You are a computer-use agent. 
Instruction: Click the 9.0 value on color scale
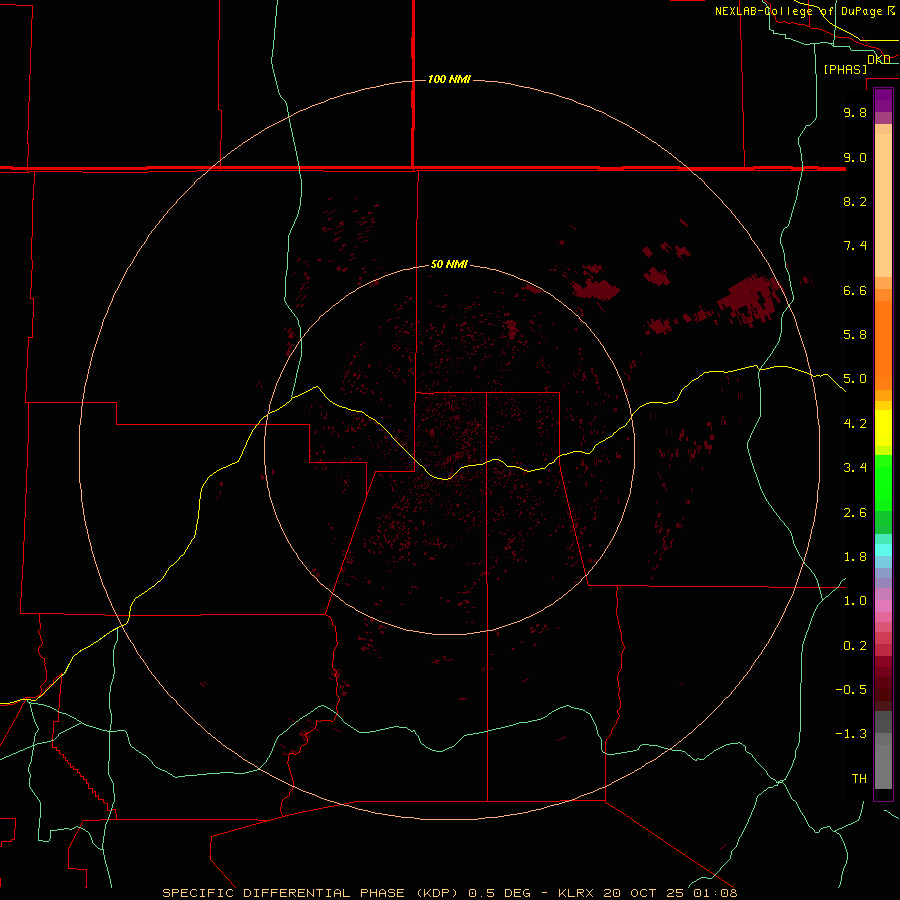point(855,157)
